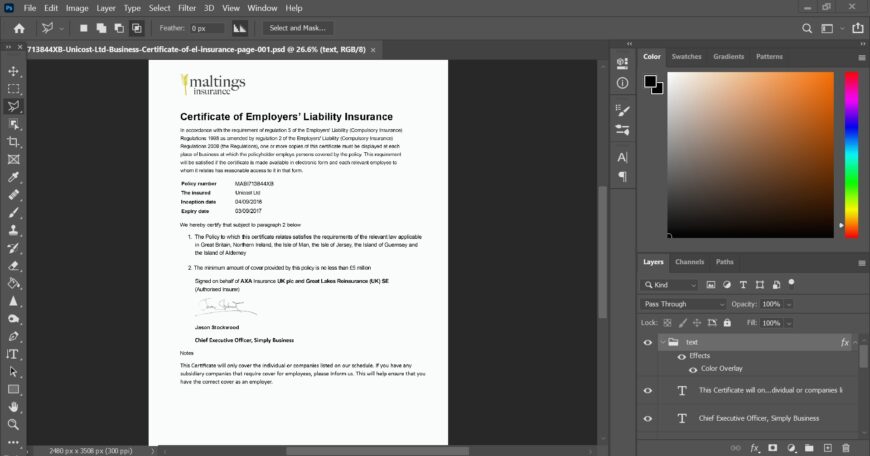Viewport: 870px width, 456px height.
Task: Add a layer mask
Action: [772, 448]
